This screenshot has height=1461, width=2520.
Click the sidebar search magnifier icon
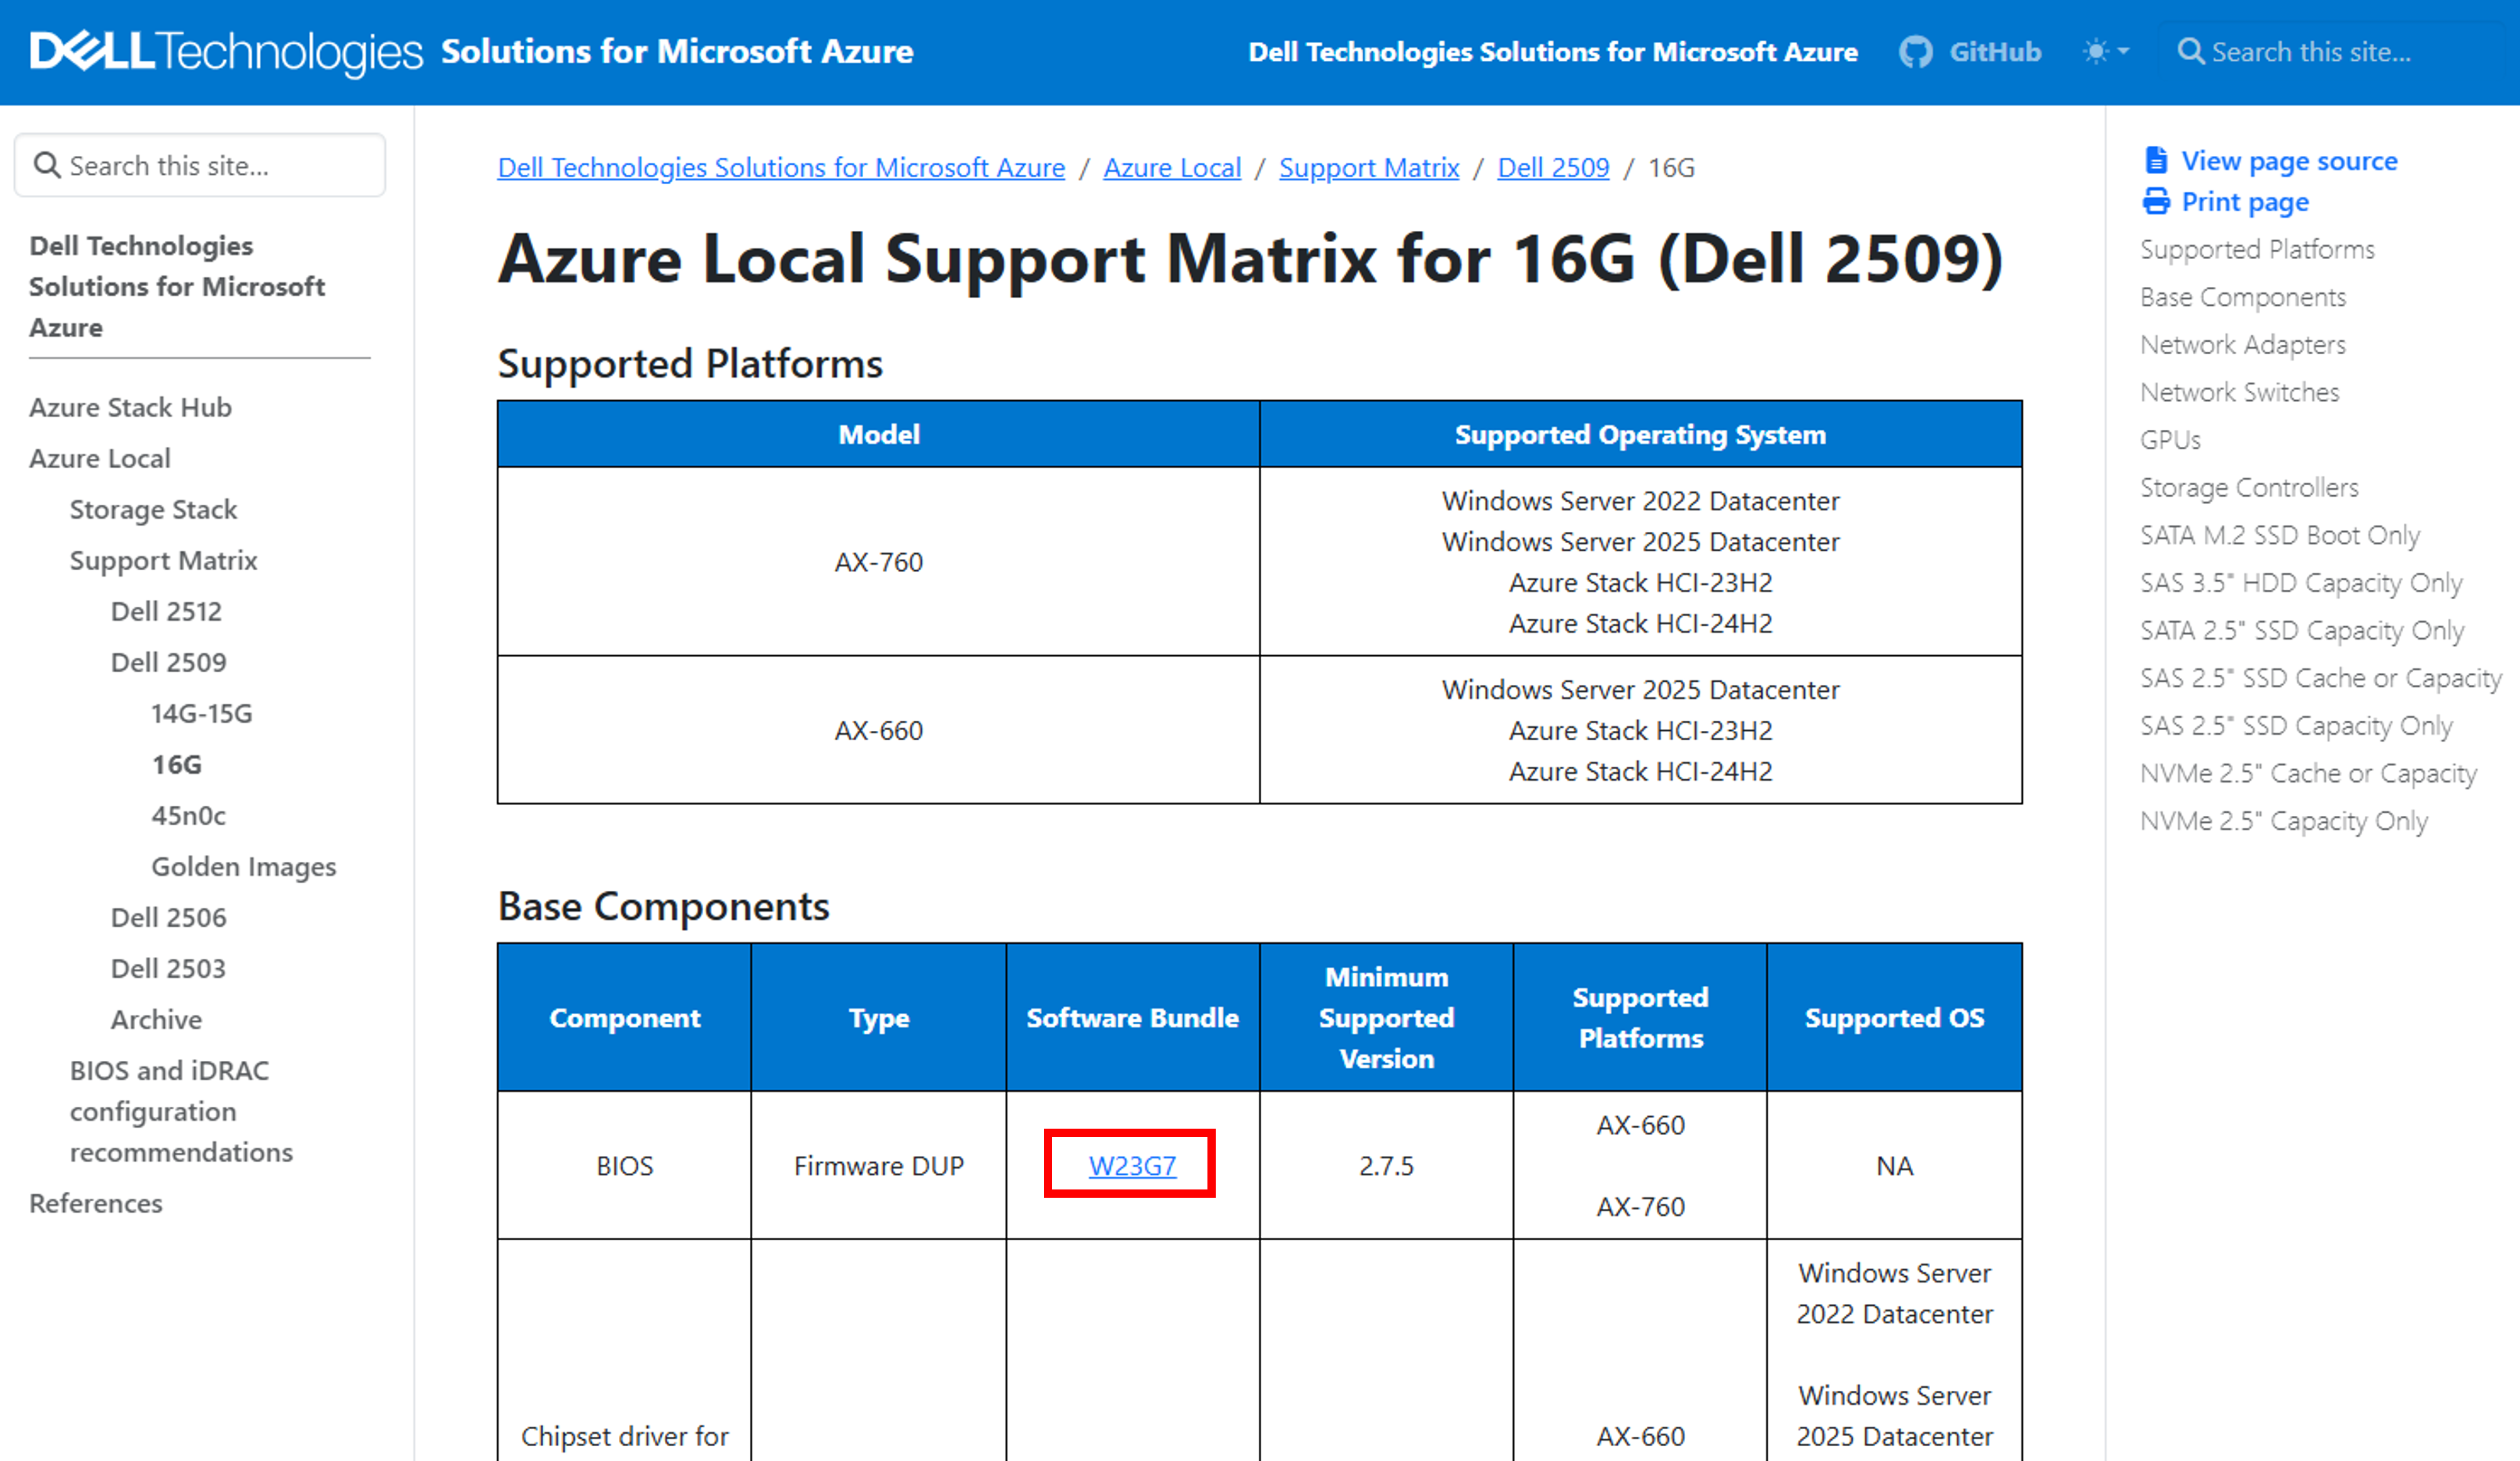(47, 165)
